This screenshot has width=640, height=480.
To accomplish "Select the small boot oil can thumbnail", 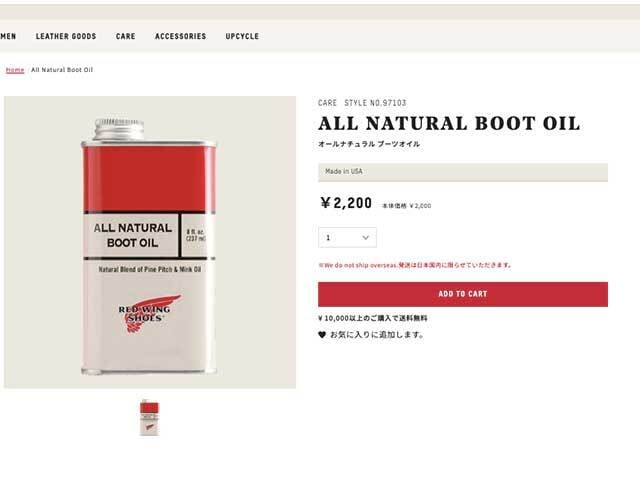I will 149,418.
